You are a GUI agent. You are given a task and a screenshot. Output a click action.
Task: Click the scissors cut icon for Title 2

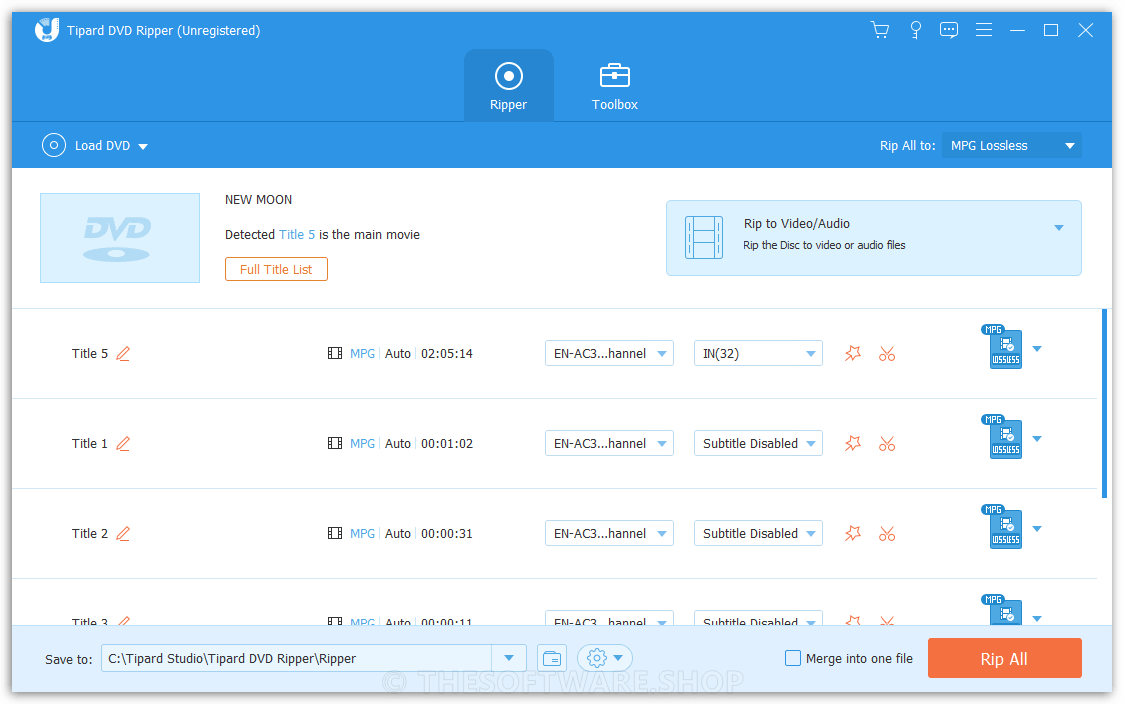pyautogui.click(x=886, y=534)
